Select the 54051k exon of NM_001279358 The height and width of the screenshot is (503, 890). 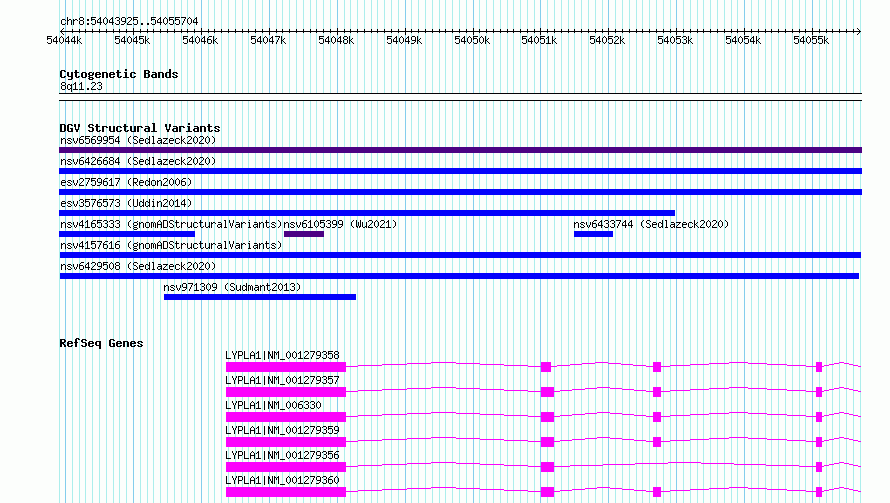pos(546,367)
